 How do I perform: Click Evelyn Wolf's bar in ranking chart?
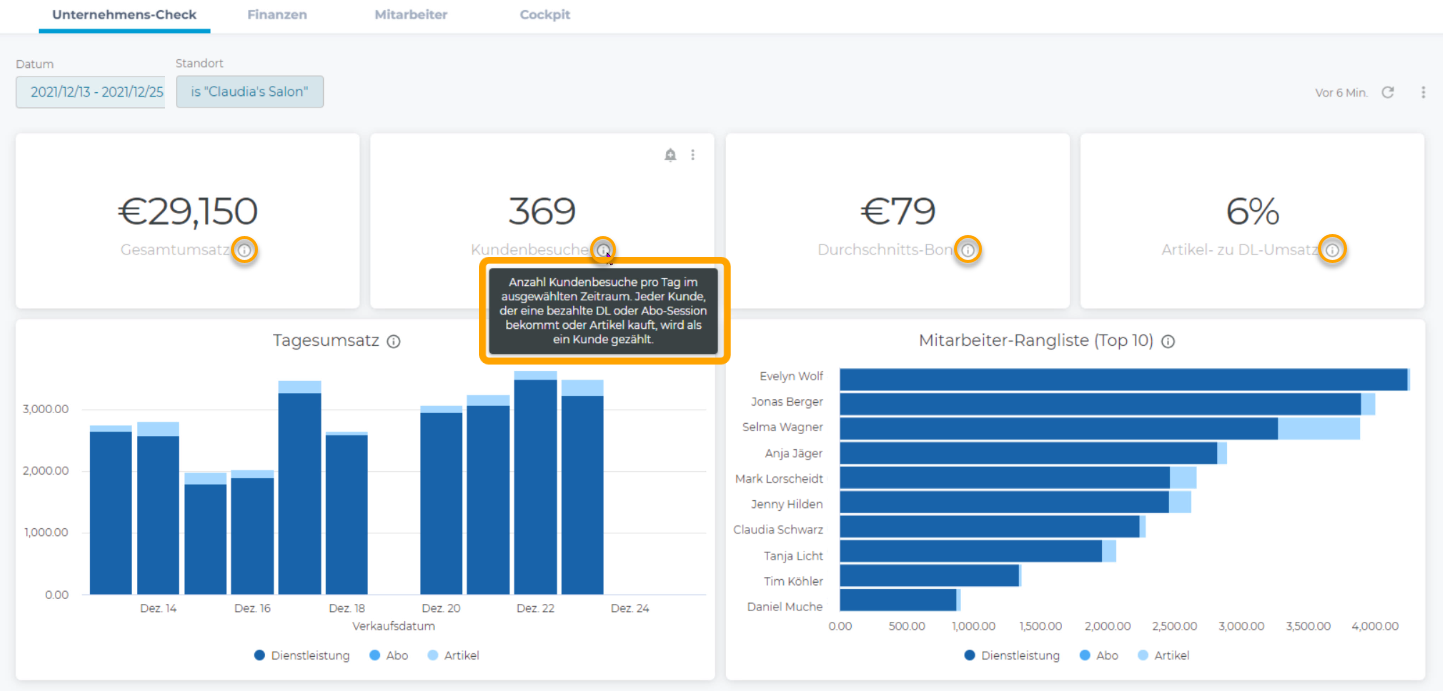[x=1122, y=379]
